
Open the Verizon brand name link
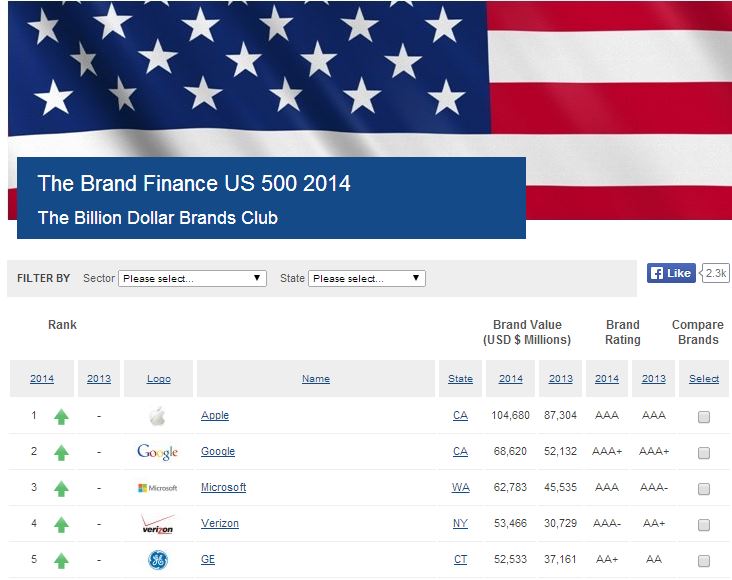tap(219, 524)
